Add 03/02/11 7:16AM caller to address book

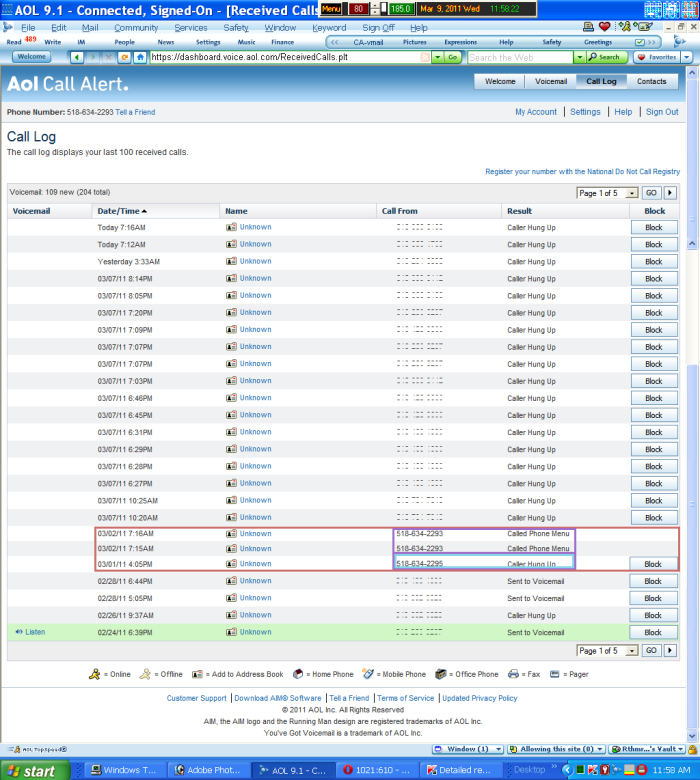pyautogui.click(x=231, y=534)
